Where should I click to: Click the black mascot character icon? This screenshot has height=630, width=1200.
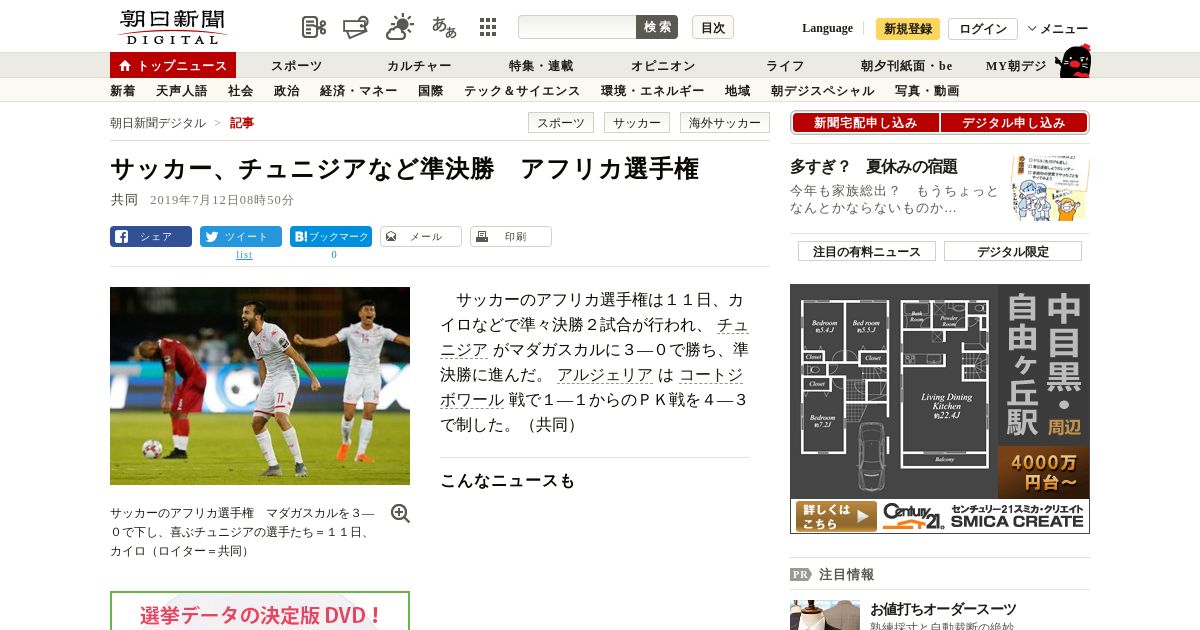tap(1073, 62)
